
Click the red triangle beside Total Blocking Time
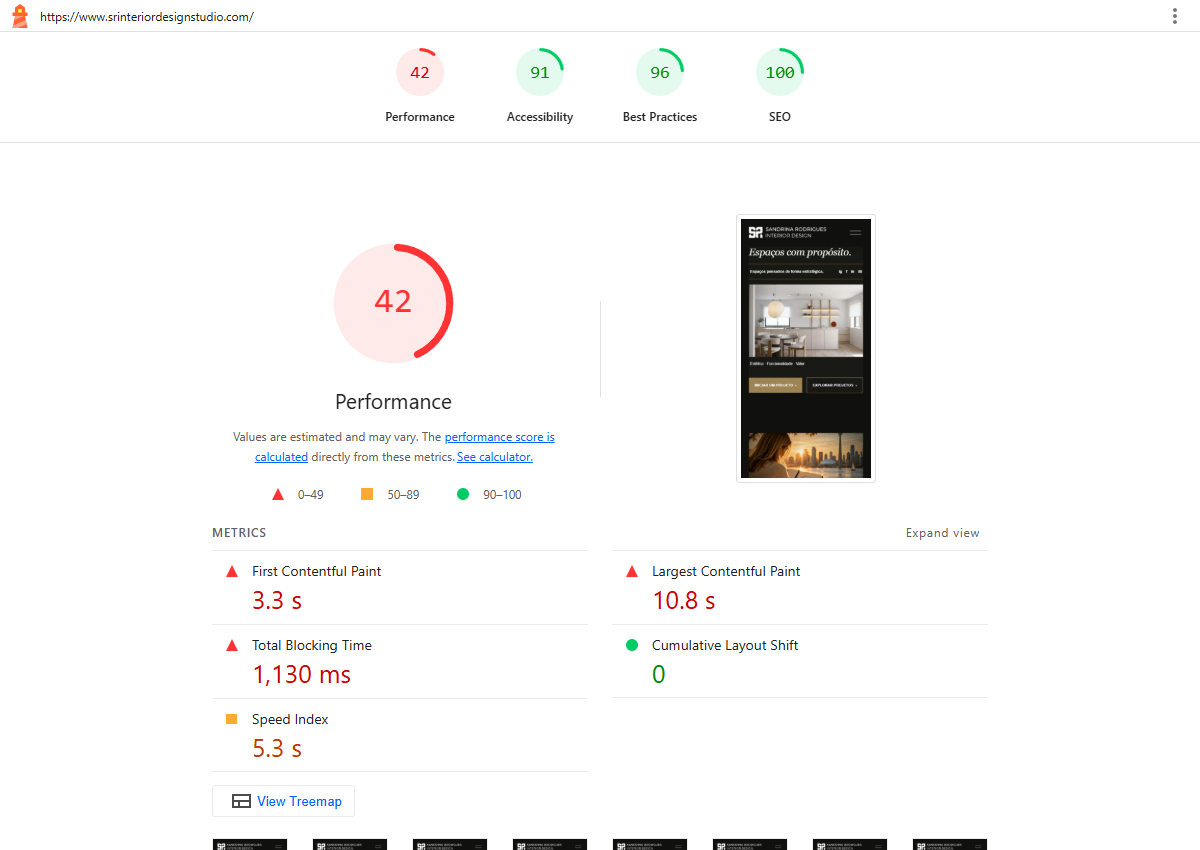[x=232, y=645]
